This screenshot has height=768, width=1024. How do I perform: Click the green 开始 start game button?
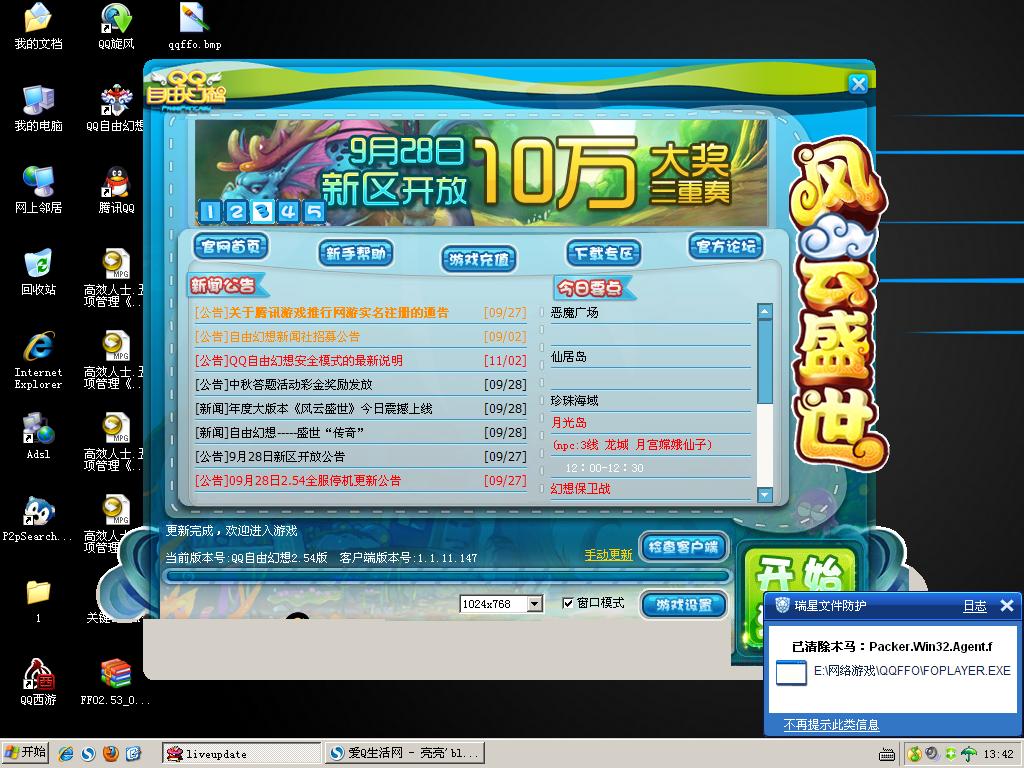click(800, 575)
